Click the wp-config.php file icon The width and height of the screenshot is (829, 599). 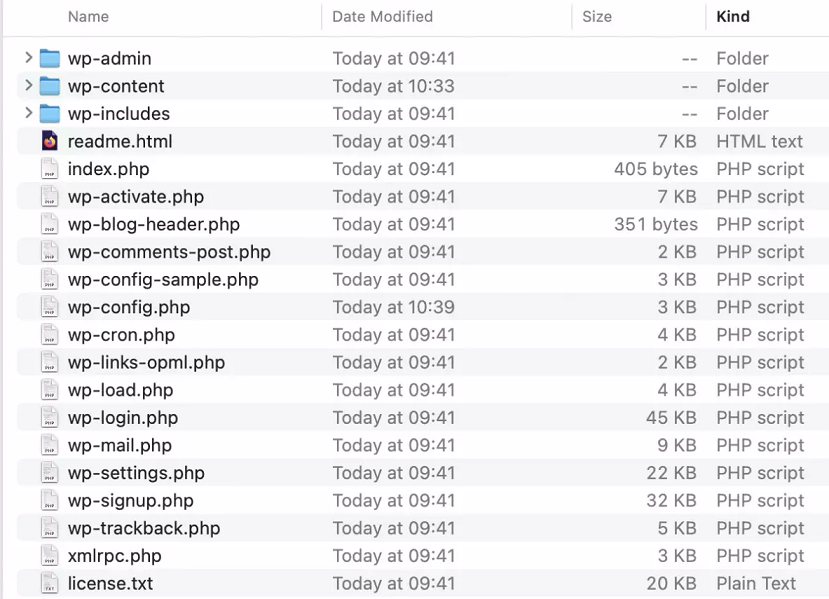[x=50, y=307]
